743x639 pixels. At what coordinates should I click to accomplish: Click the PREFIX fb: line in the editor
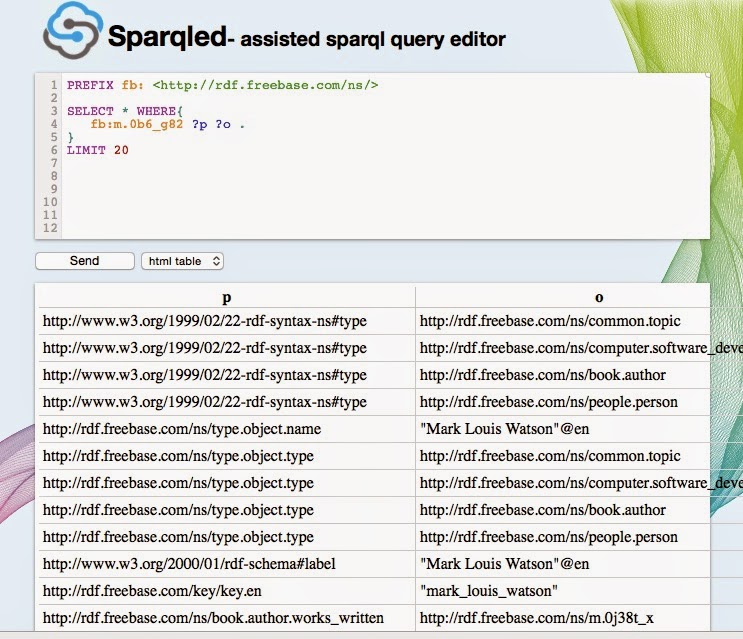tap(223, 85)
